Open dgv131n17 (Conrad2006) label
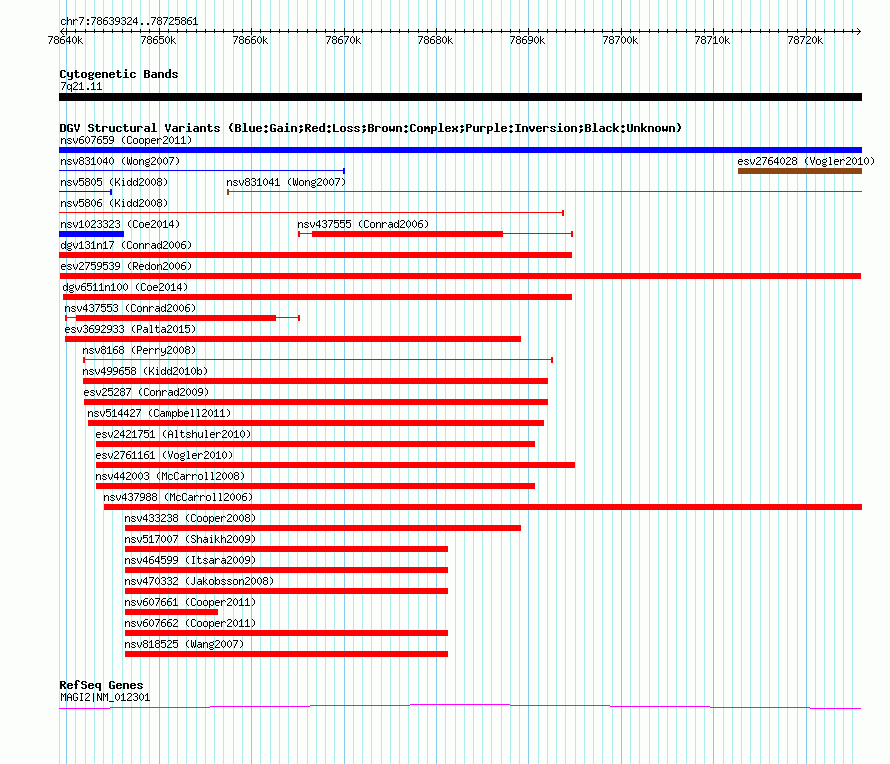The width and height of the screenshot is (890, 764). tap(126, 245)
